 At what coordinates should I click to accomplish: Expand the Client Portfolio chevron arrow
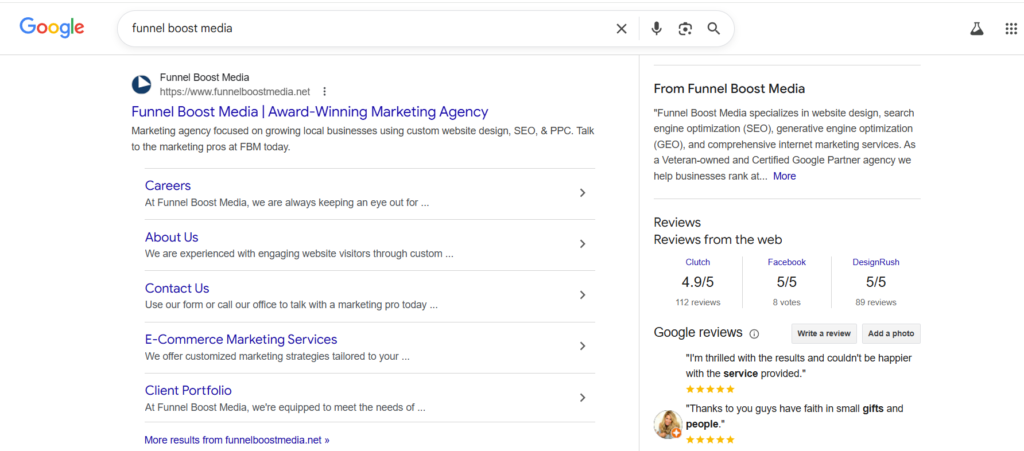(582, 397)
